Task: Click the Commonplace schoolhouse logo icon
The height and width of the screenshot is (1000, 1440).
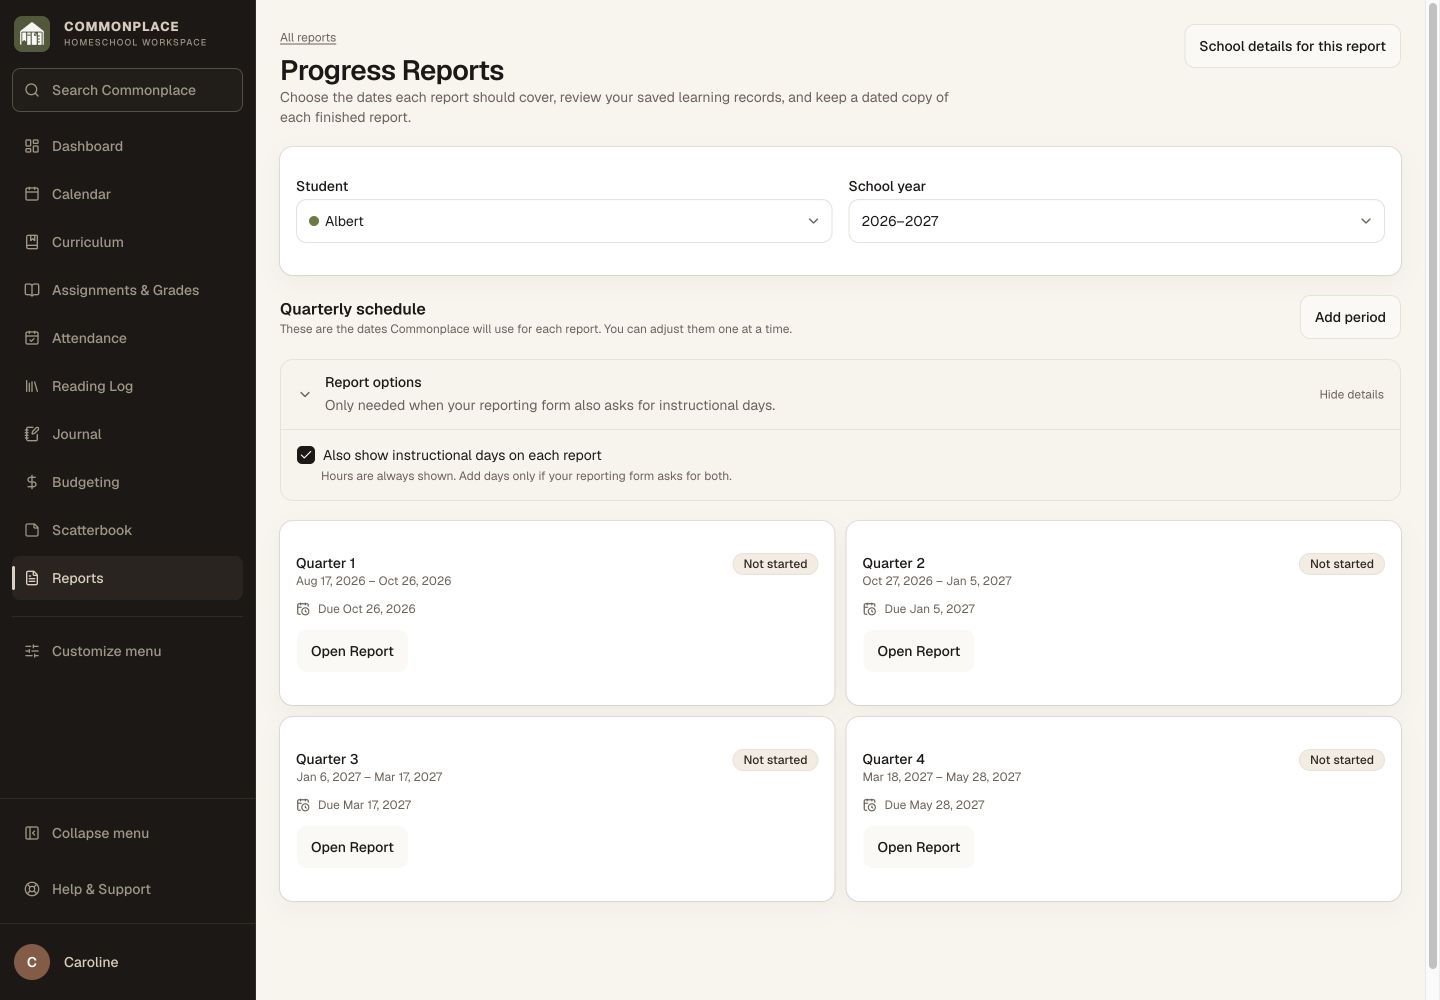Action: [x=32, y=34]
